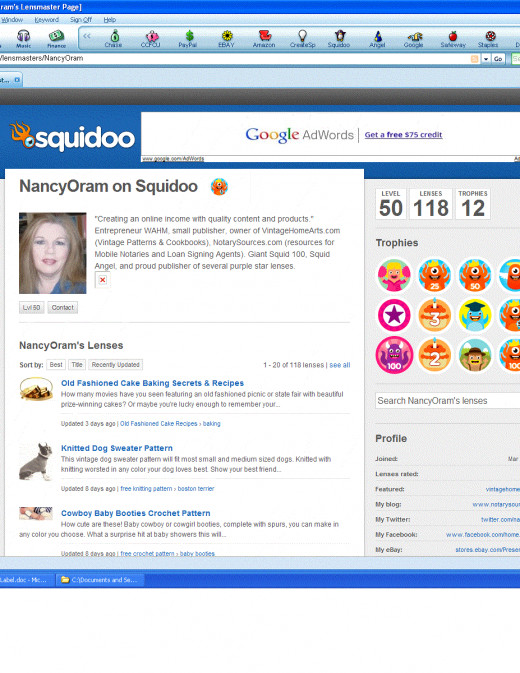Open the EBAY favorites shortcut
This screenshot has width=520, height=673.
tap(227, 39)
